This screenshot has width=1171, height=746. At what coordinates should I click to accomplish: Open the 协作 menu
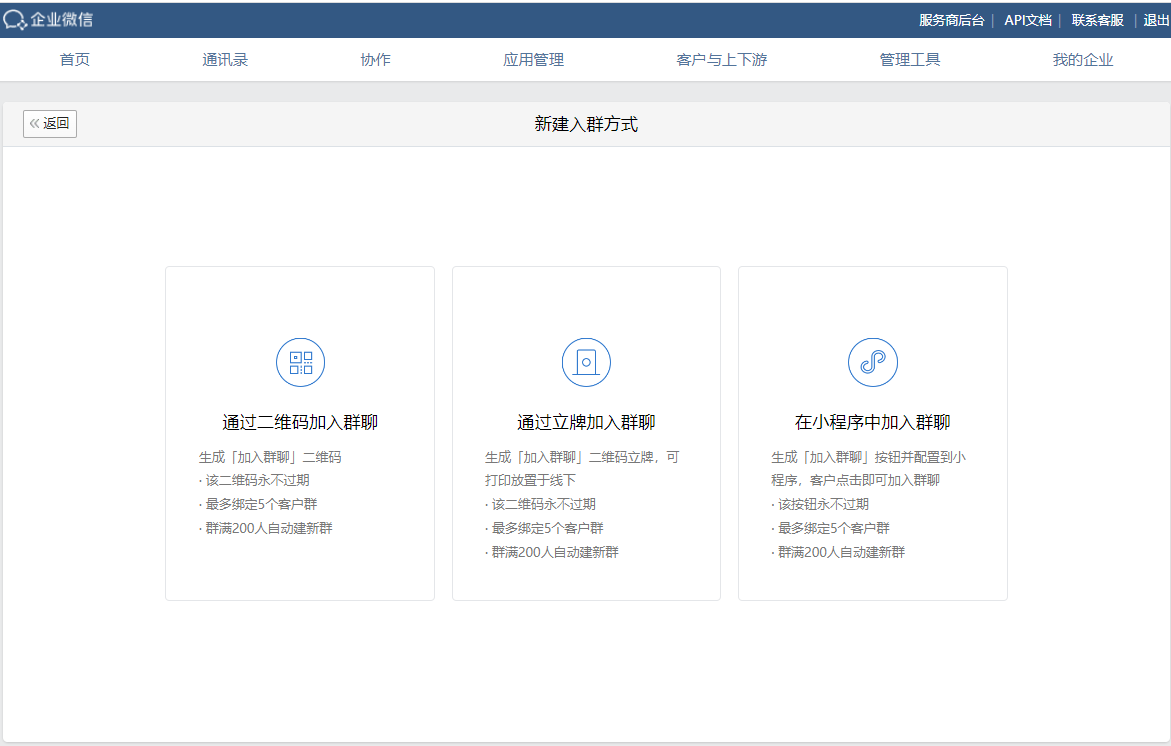tap(375, 60)
